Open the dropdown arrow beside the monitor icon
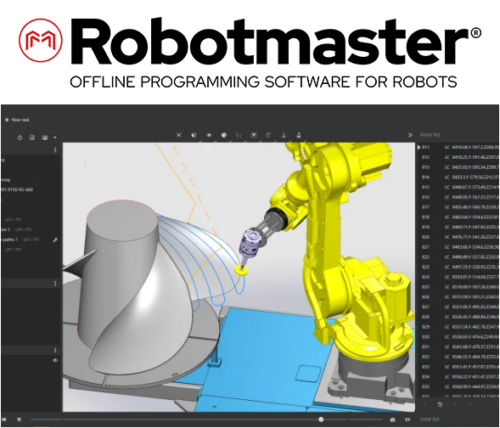500x428 pixels. [x=55, y=137]
